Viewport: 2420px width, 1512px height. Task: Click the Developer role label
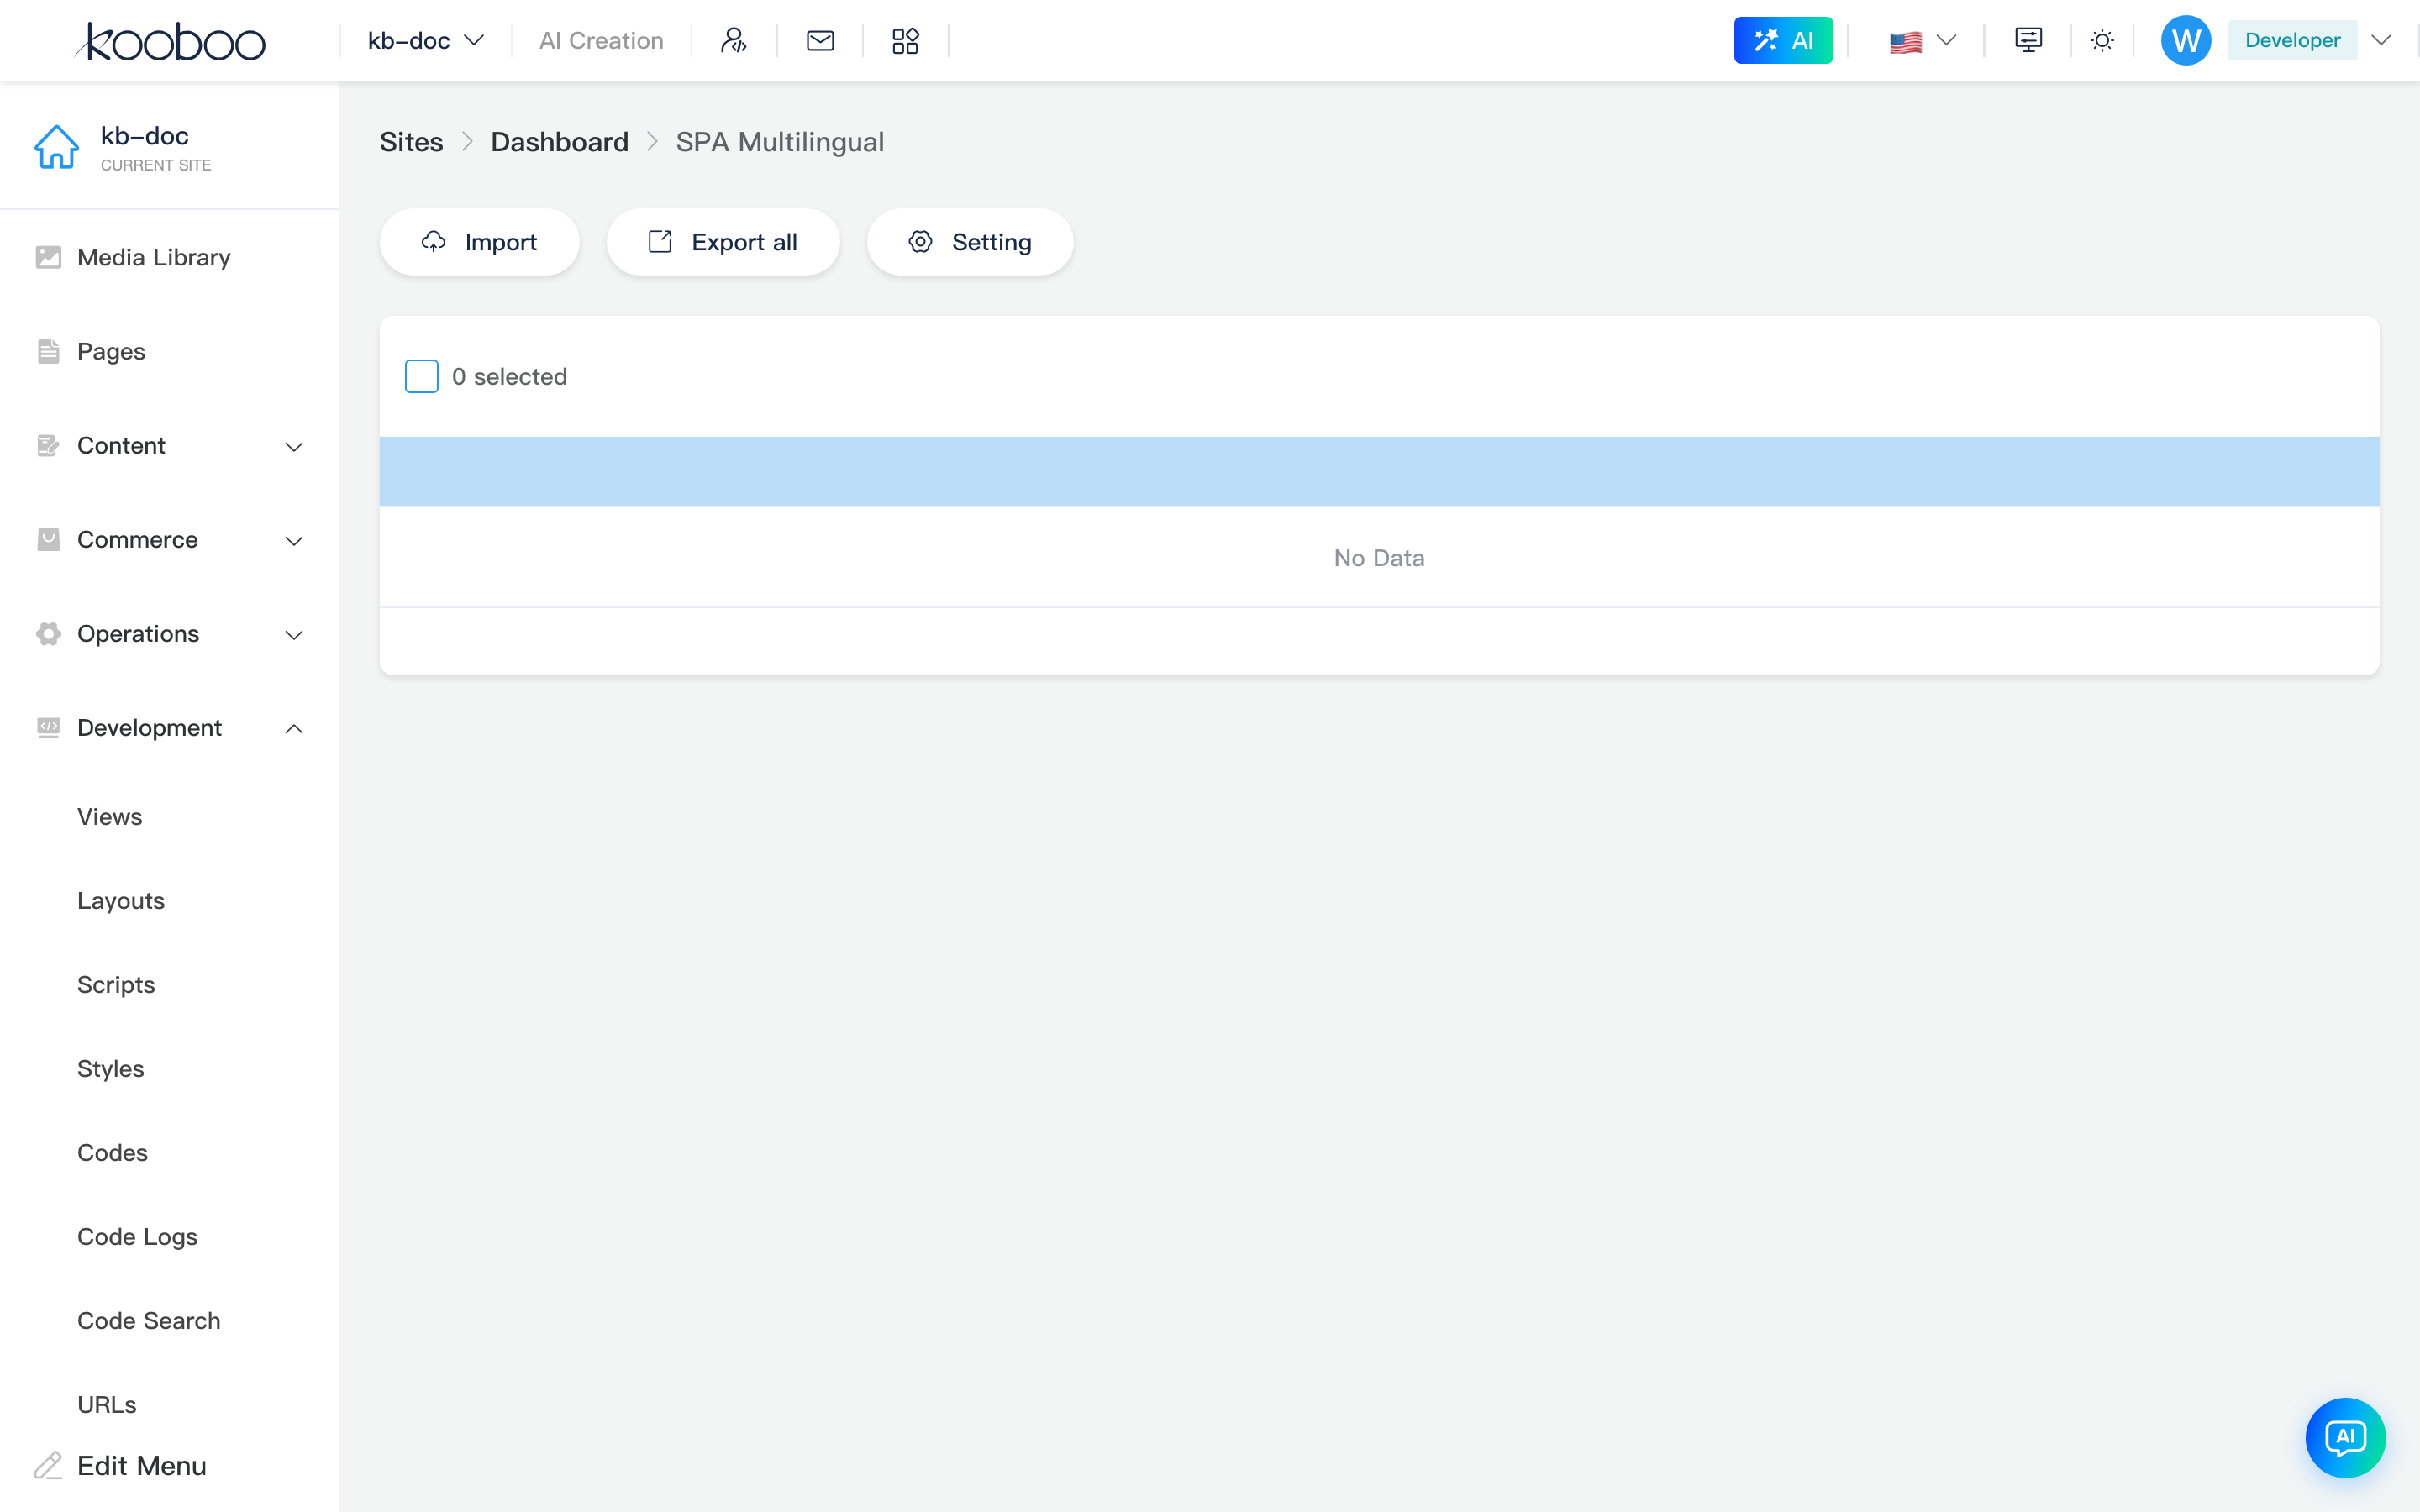pyautogui.click(x=2292, y=41)
